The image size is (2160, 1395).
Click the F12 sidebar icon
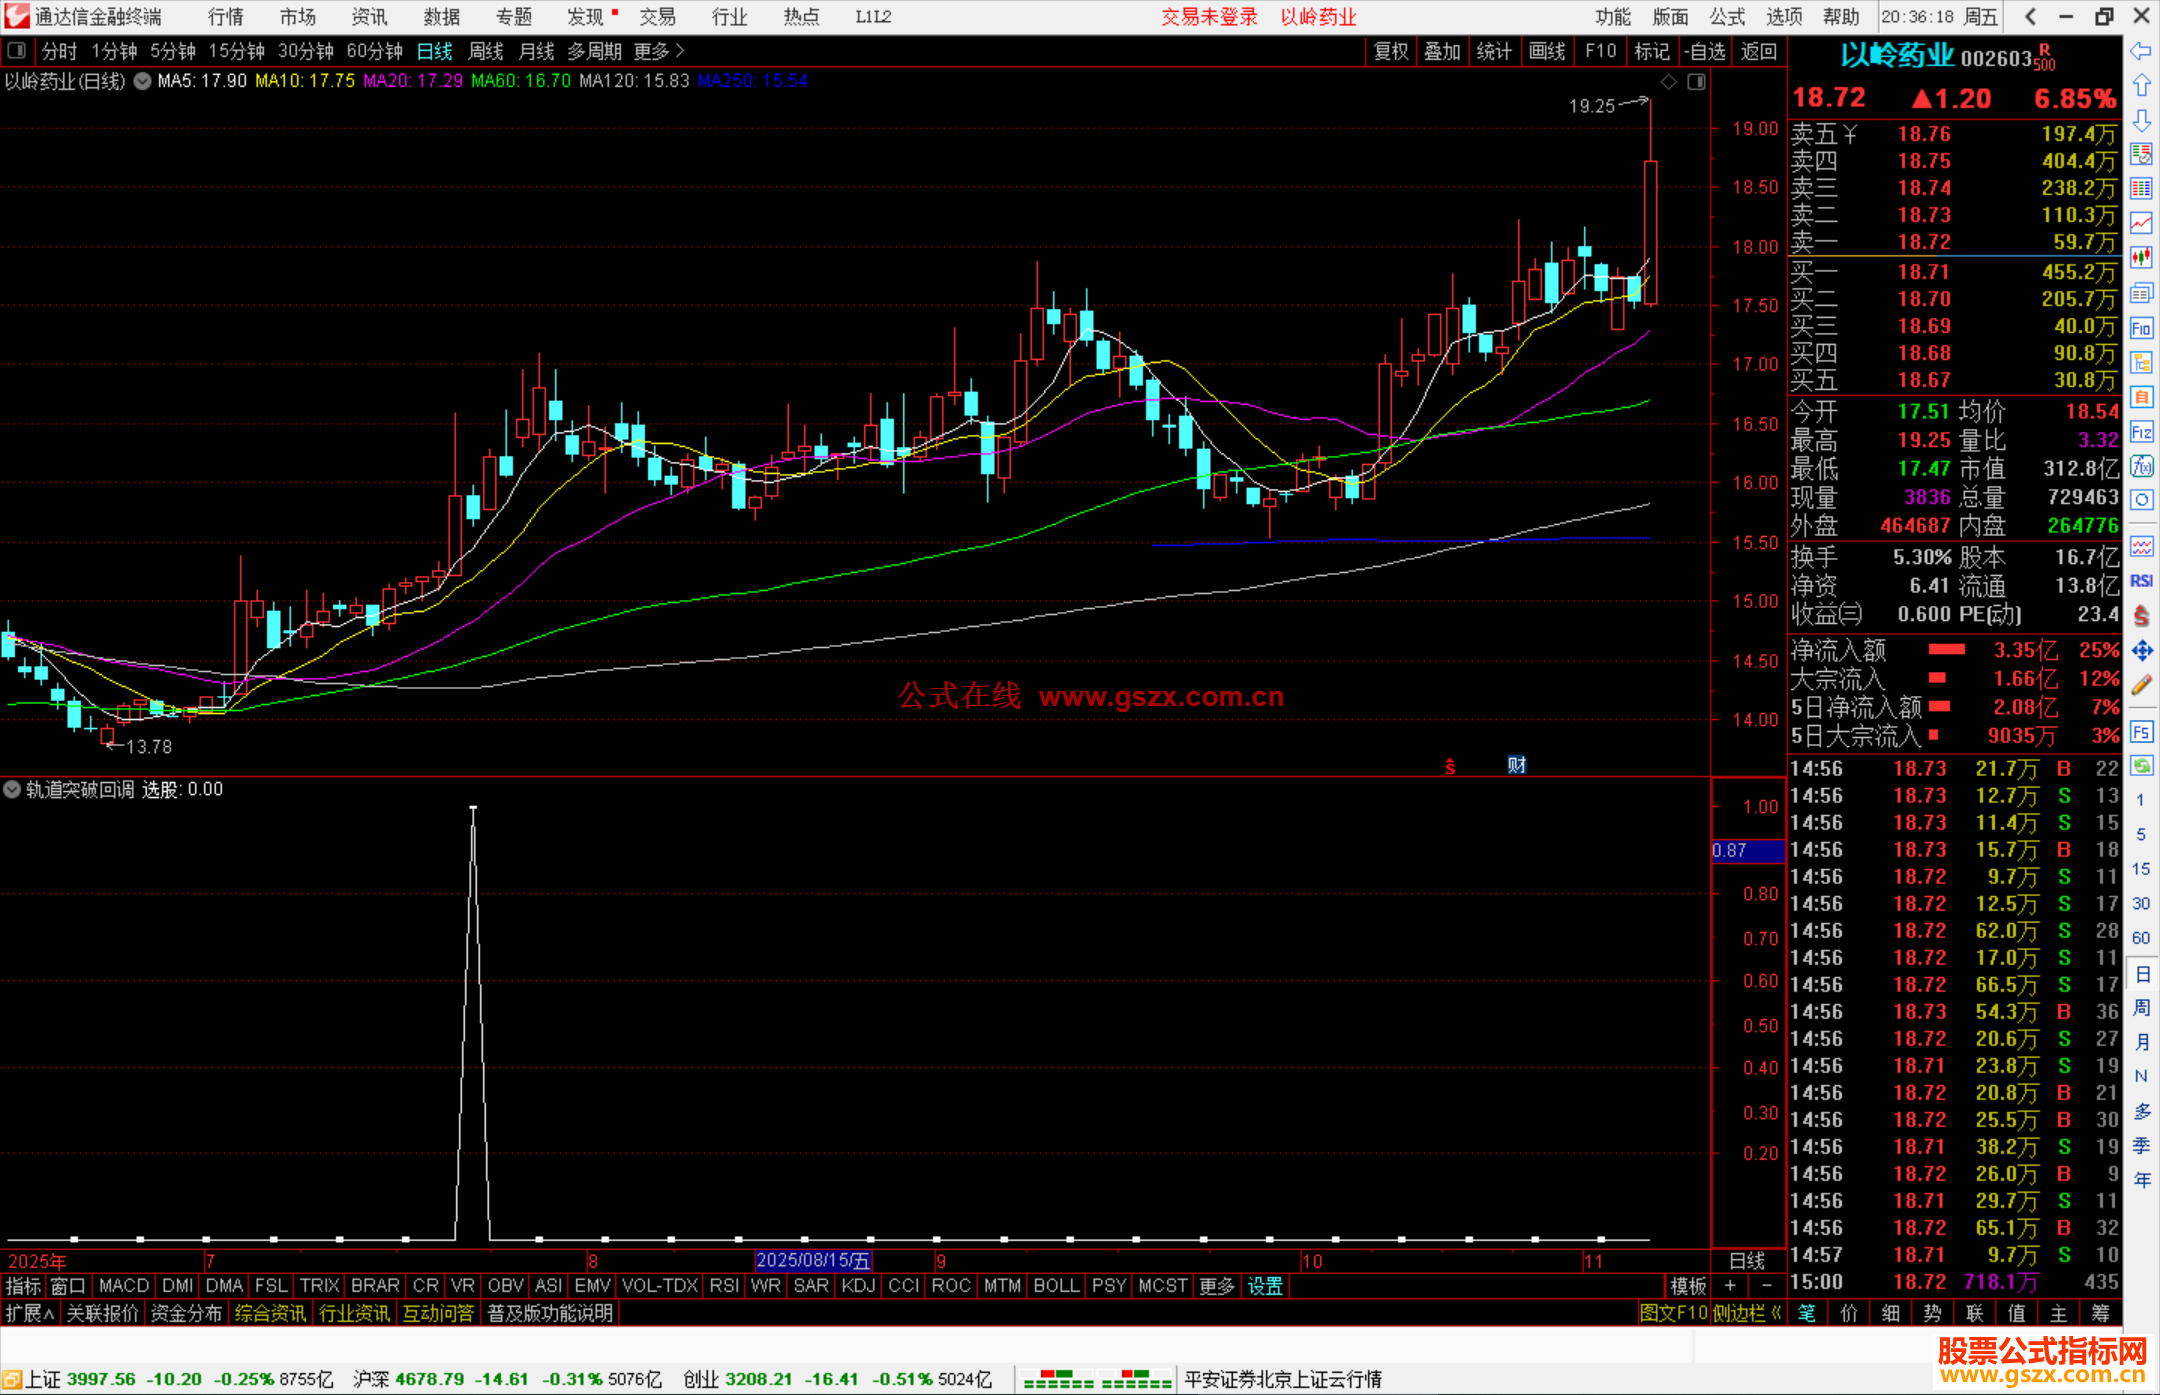pyautogui.click(x=2141, y=432)
